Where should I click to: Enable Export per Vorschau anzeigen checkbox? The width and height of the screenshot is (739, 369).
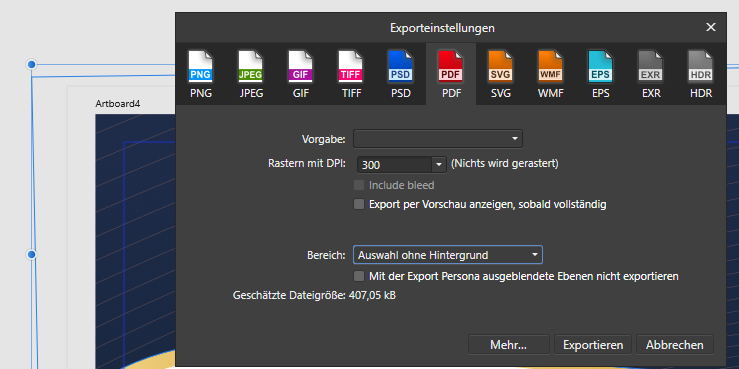tap(359, 205)
